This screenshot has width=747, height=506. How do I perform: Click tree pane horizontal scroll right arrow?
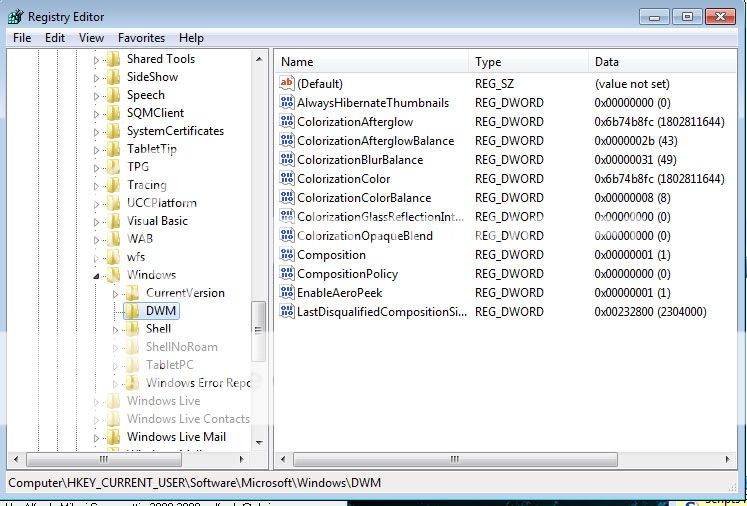(242, 459)
